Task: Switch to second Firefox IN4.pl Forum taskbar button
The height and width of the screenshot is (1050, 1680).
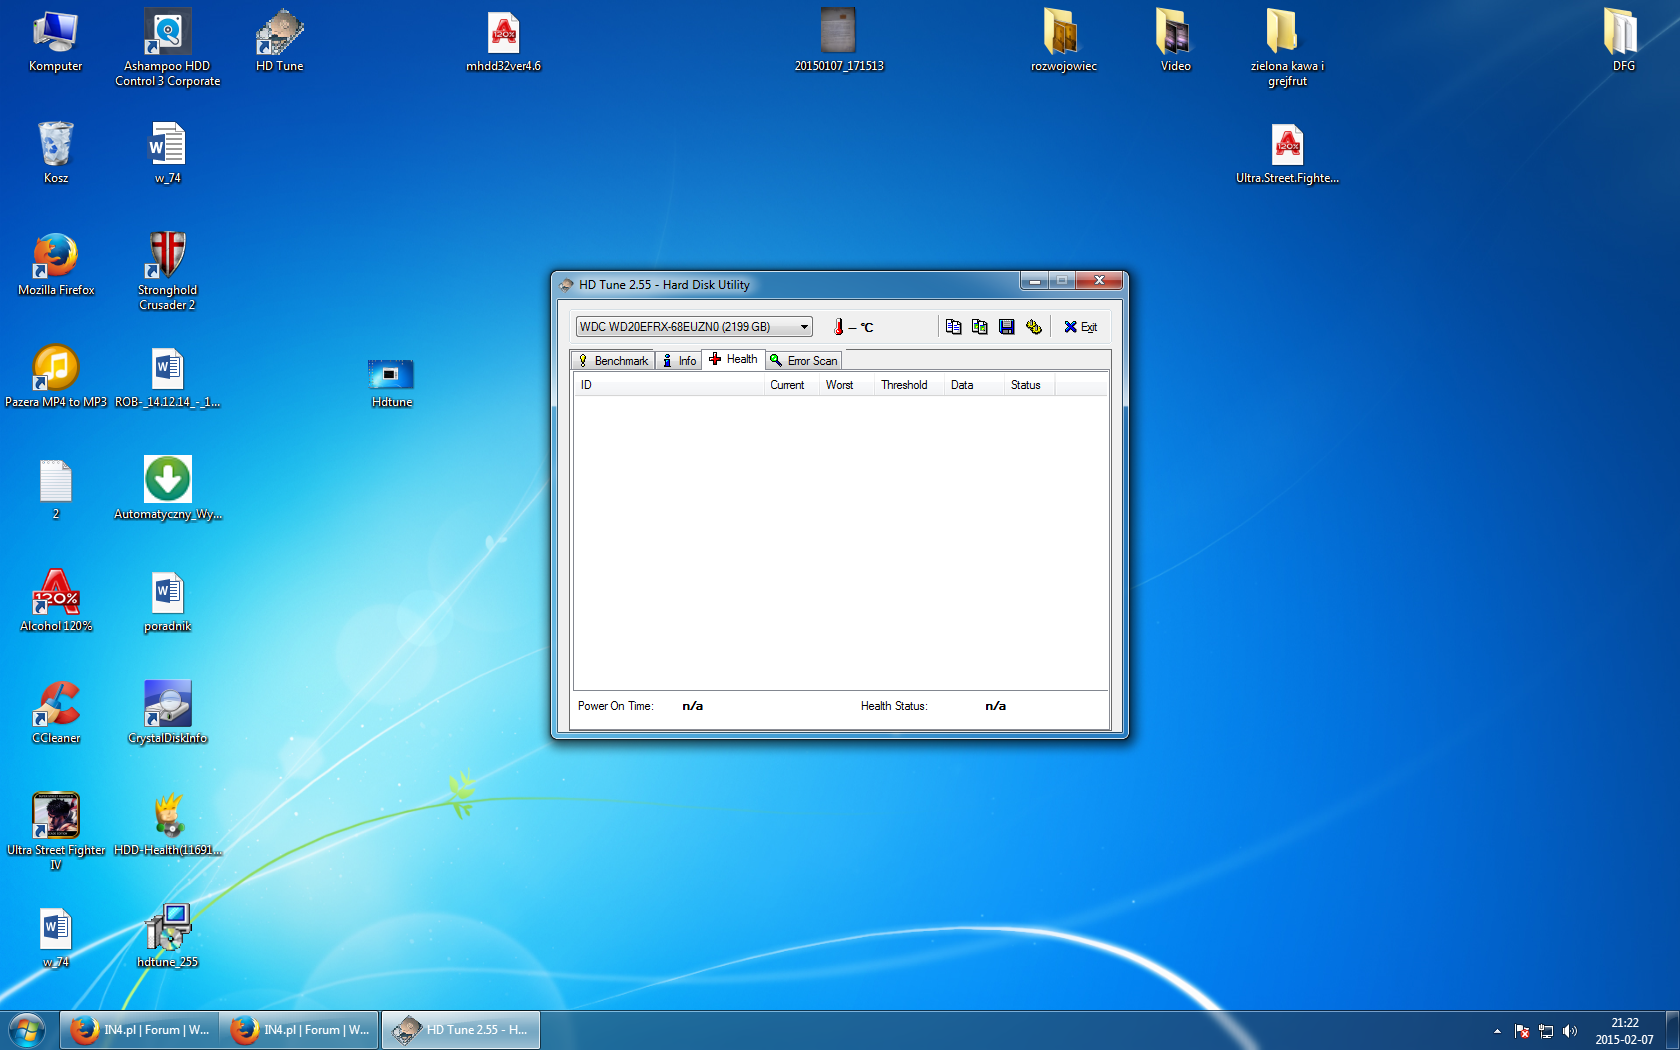Action: point(299,1030)
